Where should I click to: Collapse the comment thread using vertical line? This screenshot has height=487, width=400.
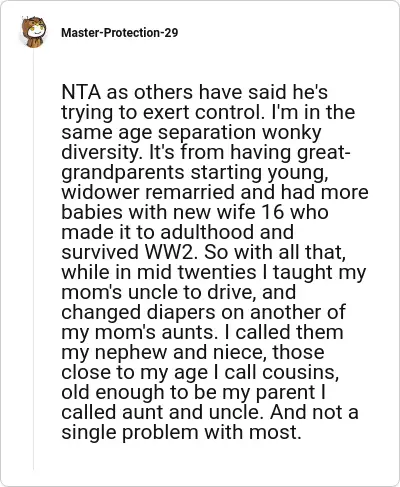[x=33, y=260]
